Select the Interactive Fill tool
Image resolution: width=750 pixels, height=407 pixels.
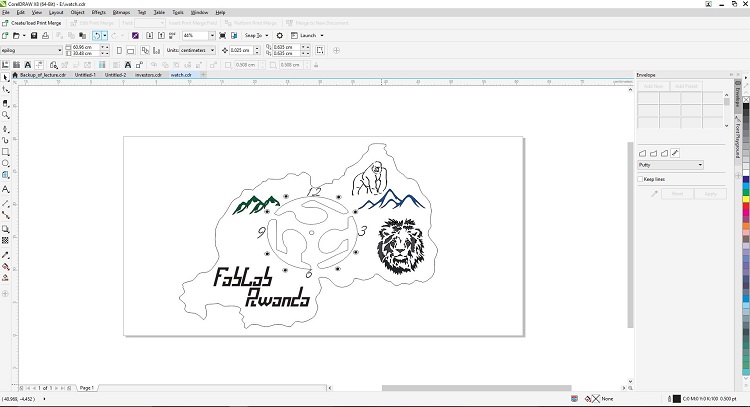point(5,266)
